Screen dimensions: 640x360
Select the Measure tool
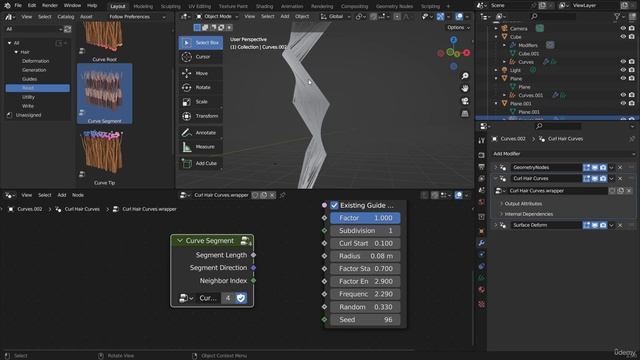[x=201, y=147]
